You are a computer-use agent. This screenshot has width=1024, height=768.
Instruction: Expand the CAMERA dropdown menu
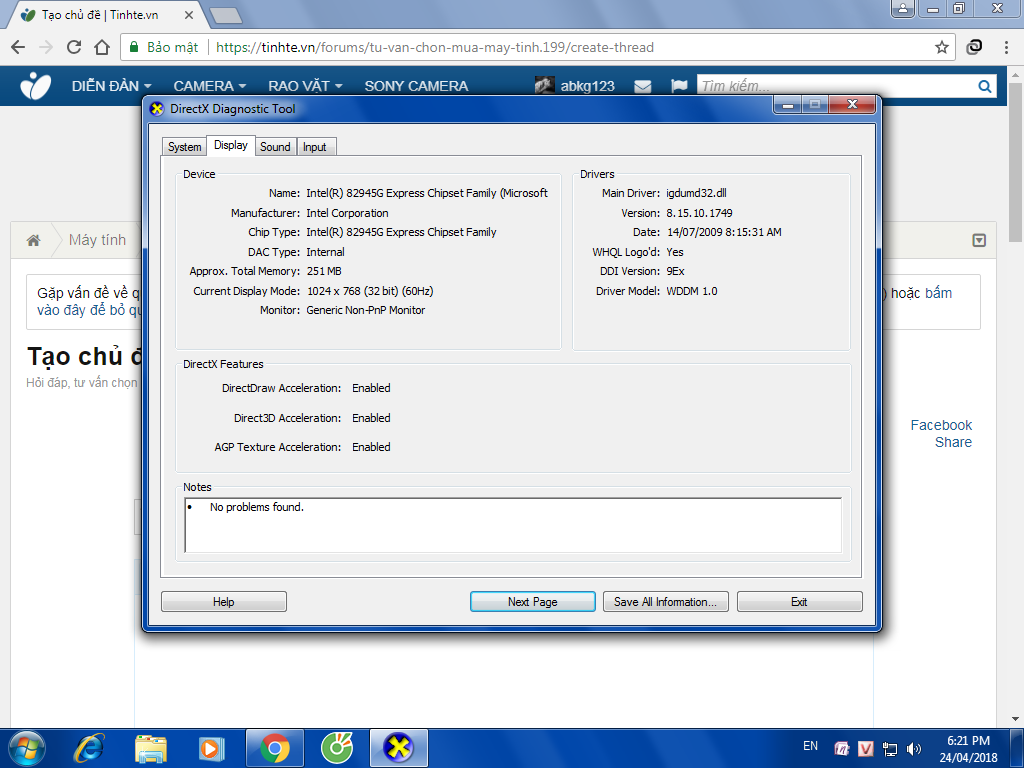pyautogui.click(x=209, y=86)
